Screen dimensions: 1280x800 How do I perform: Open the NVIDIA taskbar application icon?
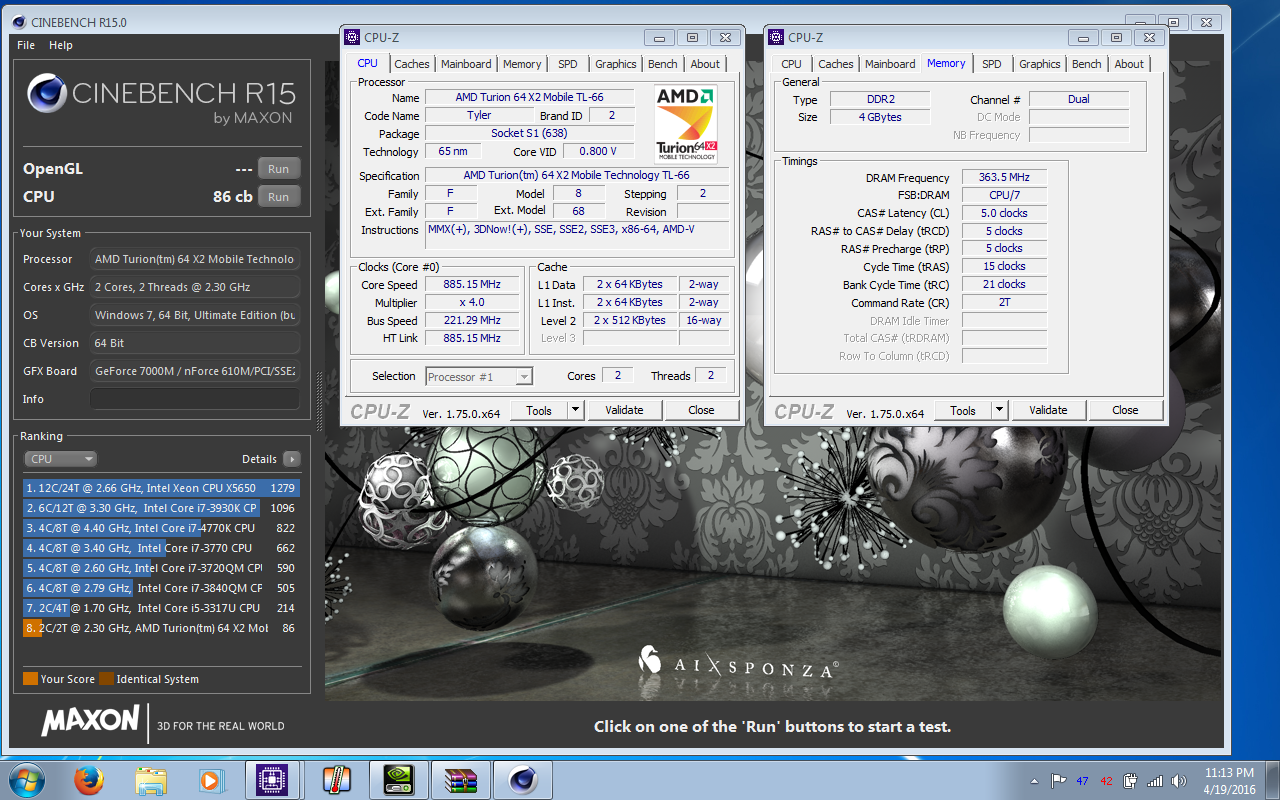(x=398, y=779)
